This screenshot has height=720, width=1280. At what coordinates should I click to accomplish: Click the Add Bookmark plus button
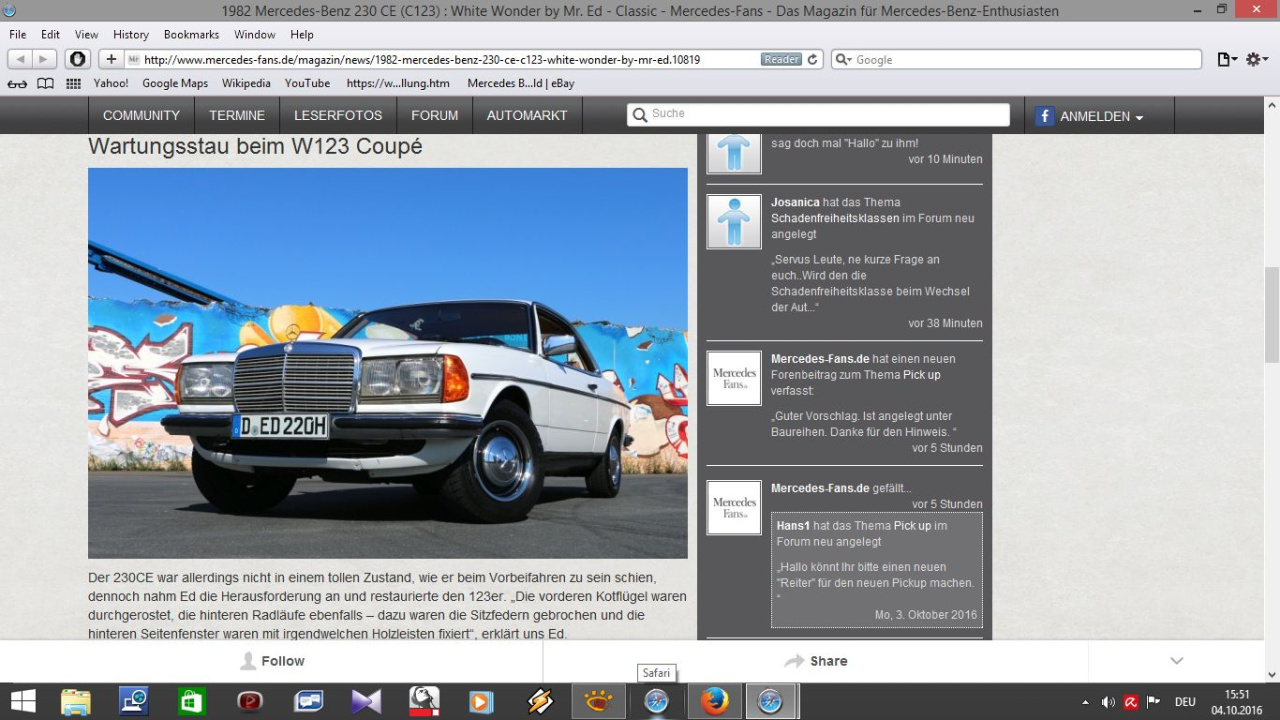point(111,60)
